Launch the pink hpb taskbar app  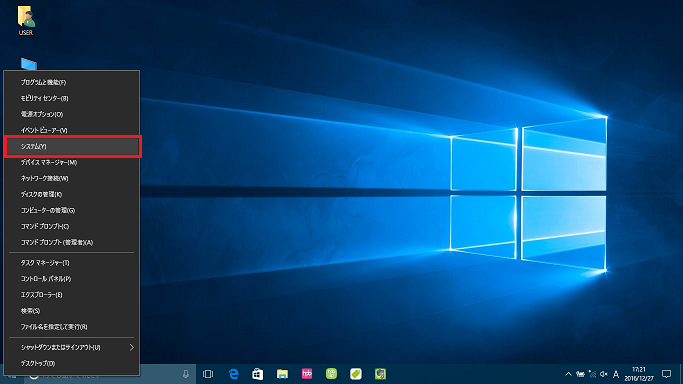(x=307, y=374)
